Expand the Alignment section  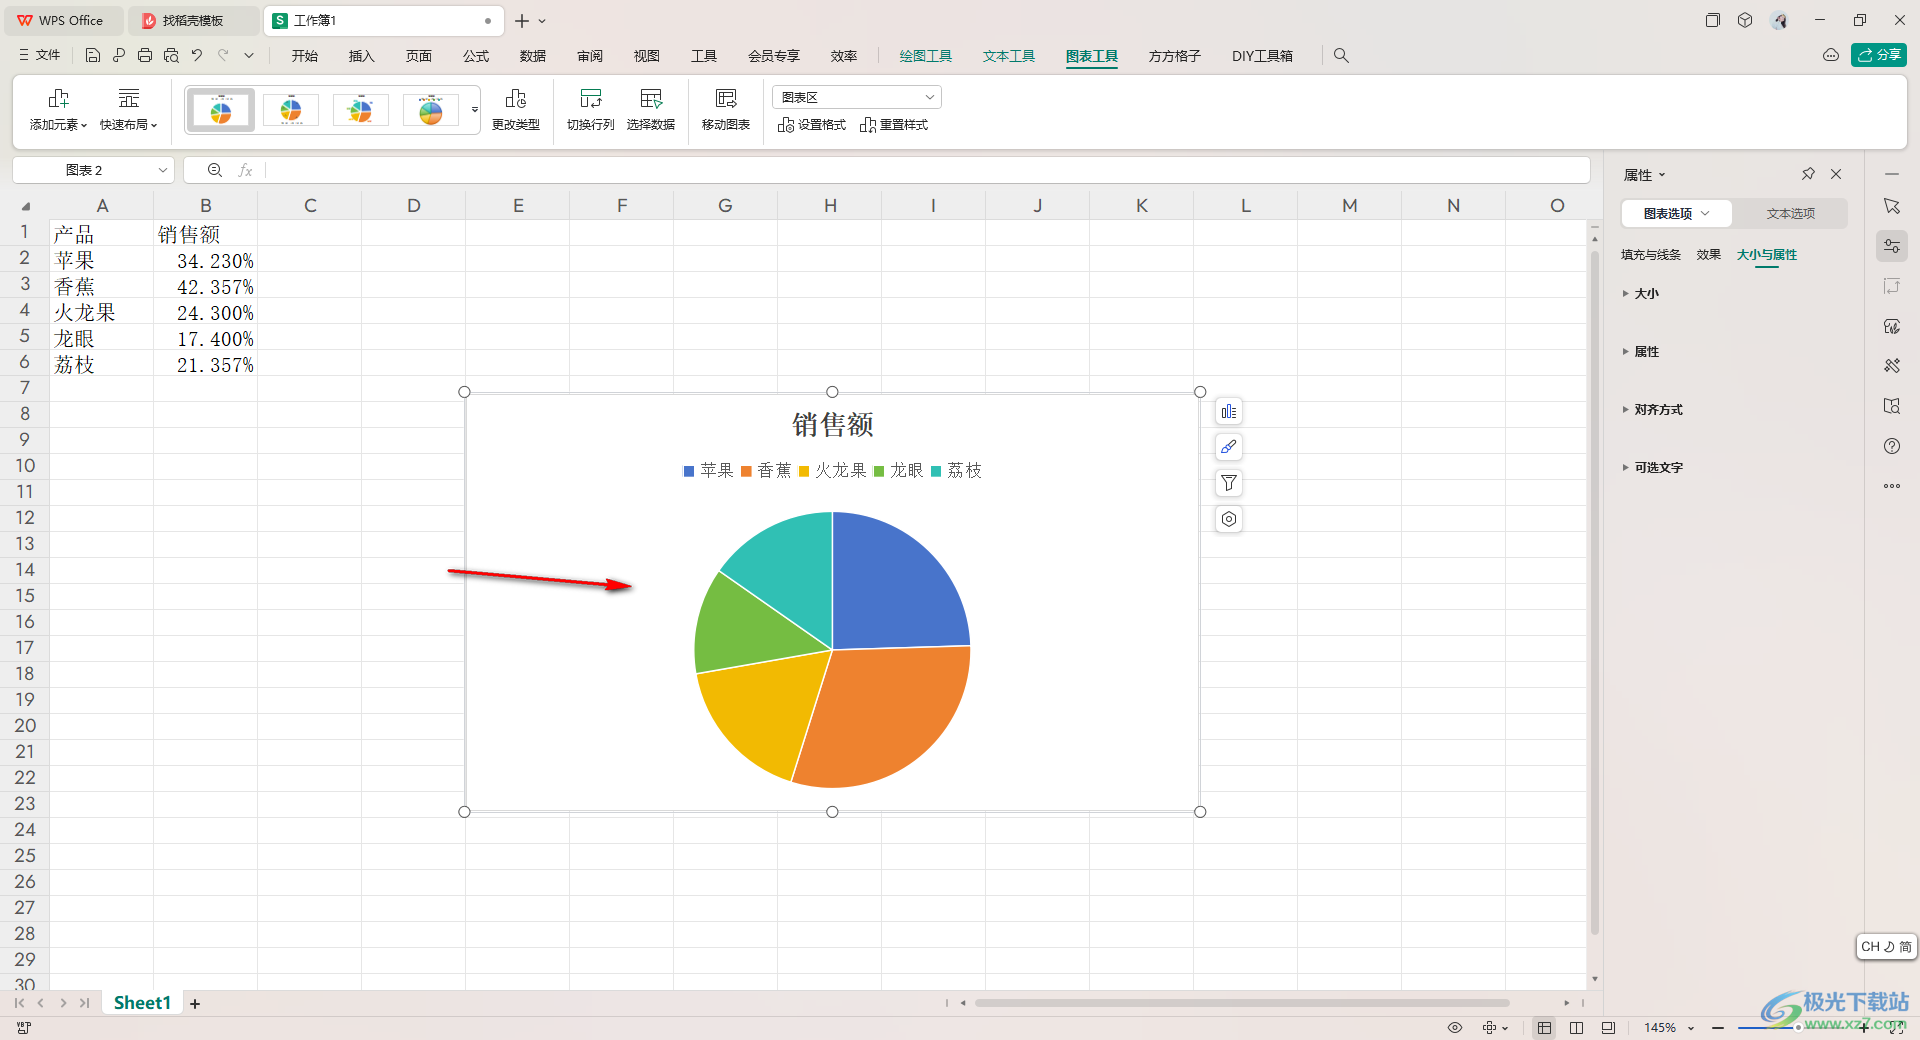coord(1653,410)
